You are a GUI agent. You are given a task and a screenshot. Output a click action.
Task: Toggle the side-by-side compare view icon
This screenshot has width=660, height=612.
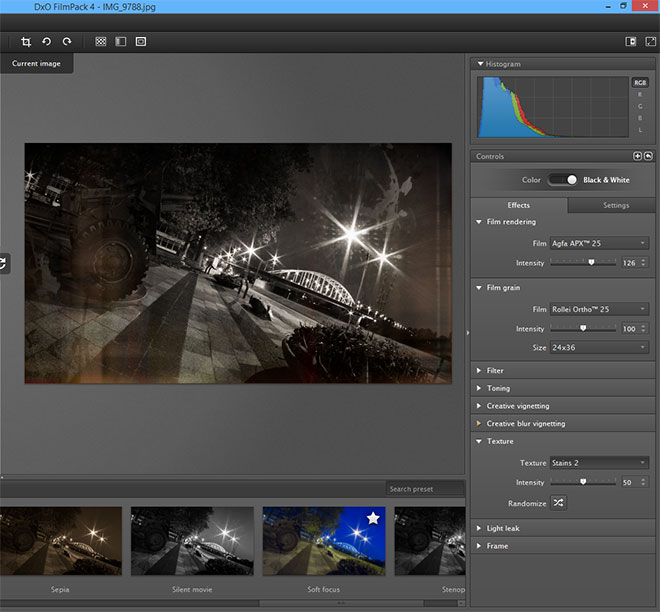[x=121, y=41]
